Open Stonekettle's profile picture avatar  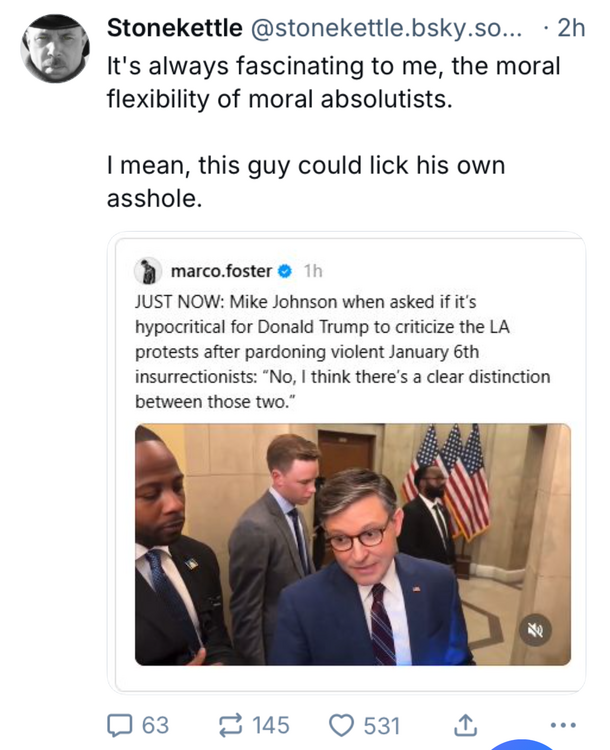coord(55,47)
